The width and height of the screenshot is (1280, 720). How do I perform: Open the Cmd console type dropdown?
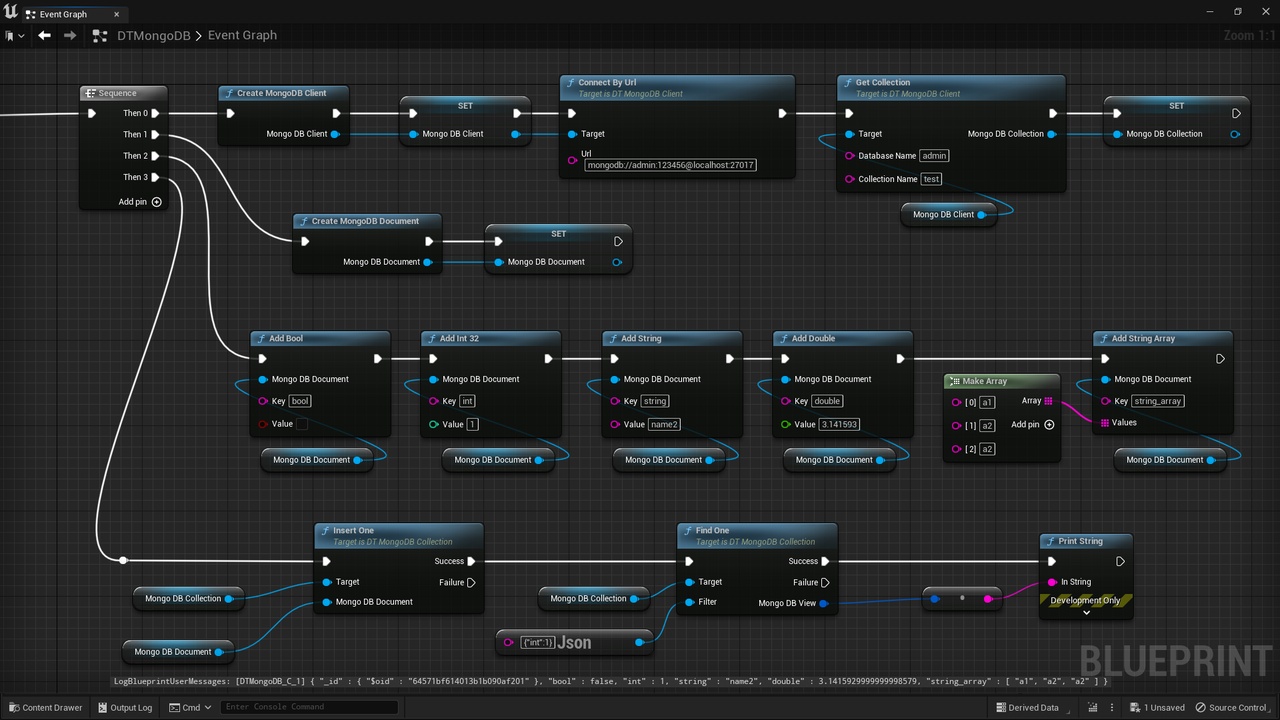[190, 708]
